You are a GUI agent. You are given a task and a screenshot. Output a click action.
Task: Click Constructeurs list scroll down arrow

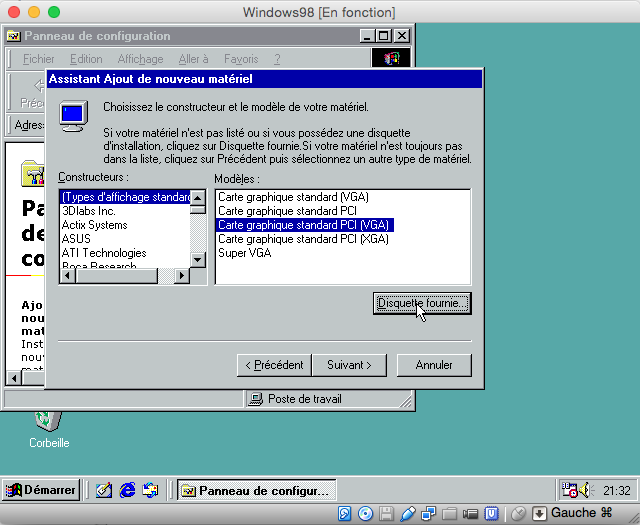click(x=198, y=260)
